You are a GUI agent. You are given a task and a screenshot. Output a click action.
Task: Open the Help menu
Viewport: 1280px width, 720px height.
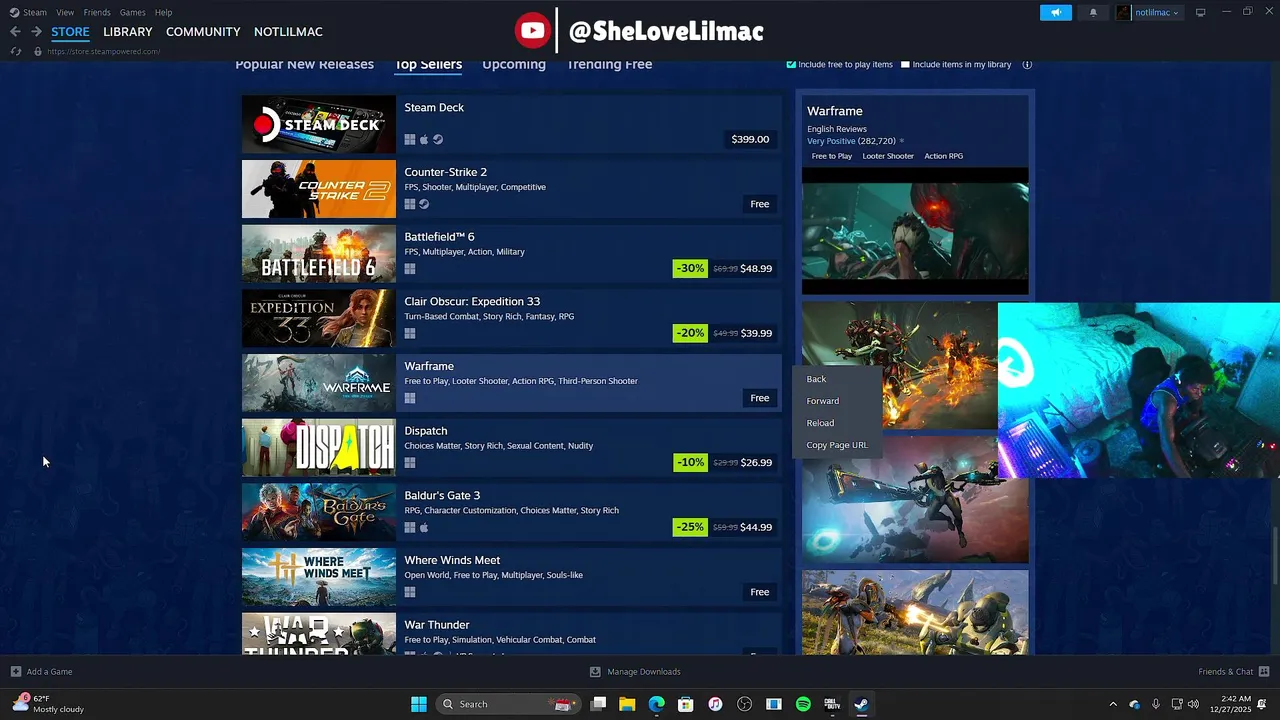[x=163, y=12]
